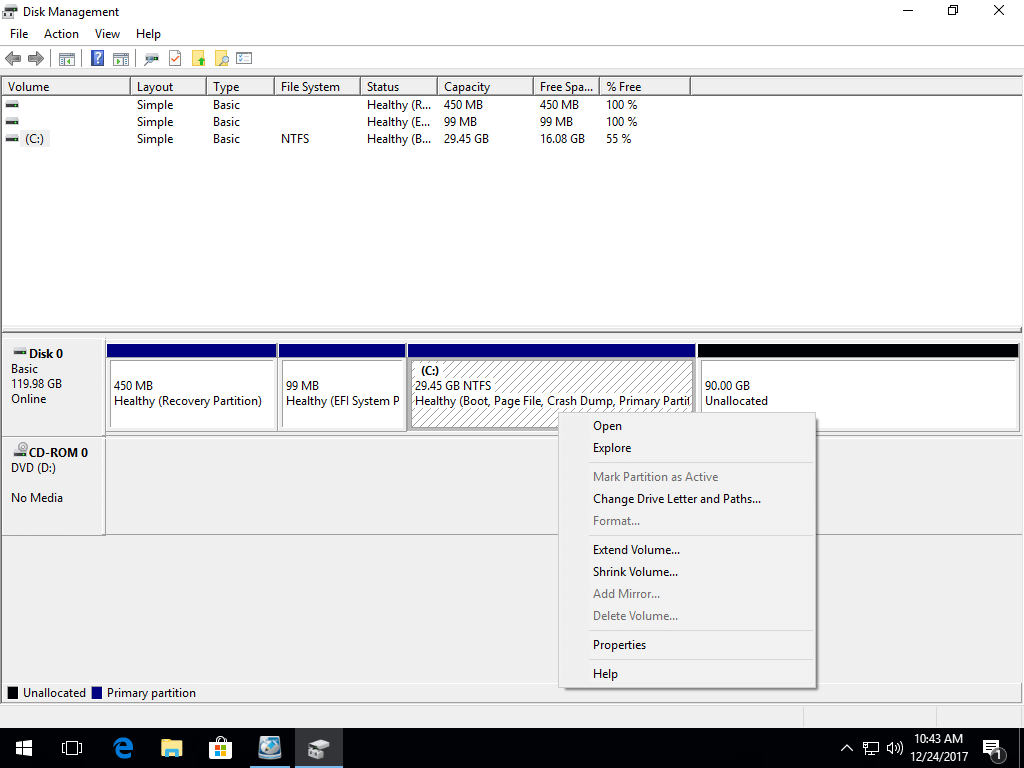
Task: Sort by the Status column header
Action: click(x=398, y=87)
